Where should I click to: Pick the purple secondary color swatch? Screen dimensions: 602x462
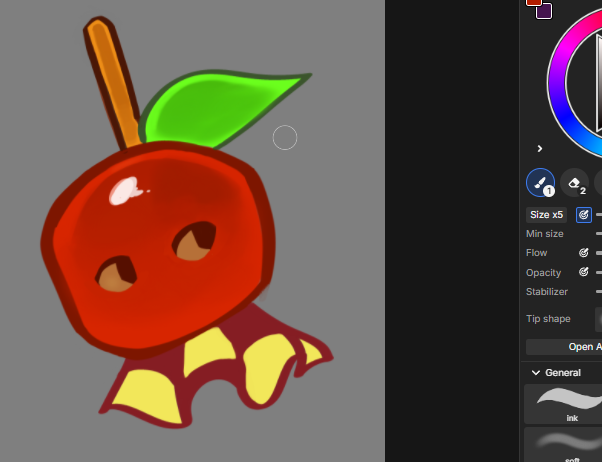(544, 12)
